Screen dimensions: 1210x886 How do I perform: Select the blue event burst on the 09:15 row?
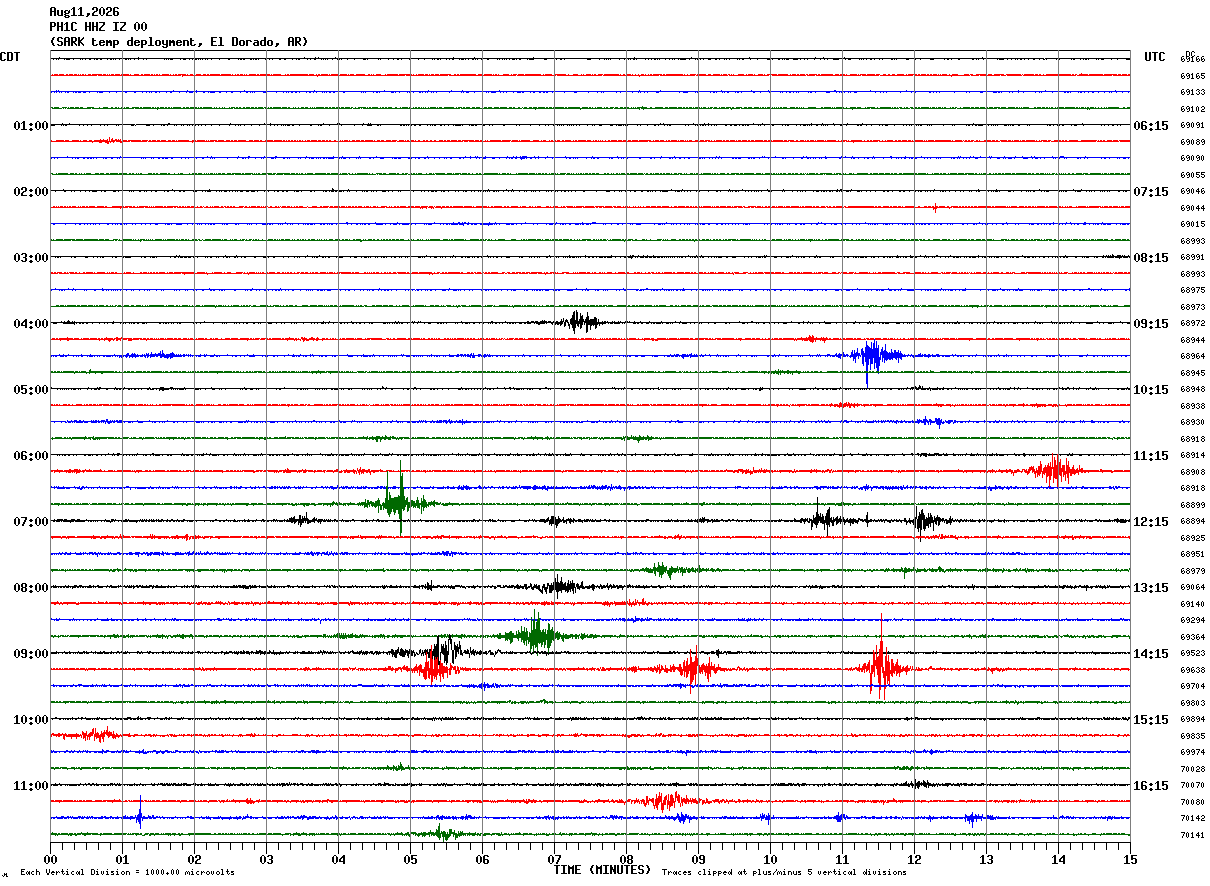(x=874, y=356)
